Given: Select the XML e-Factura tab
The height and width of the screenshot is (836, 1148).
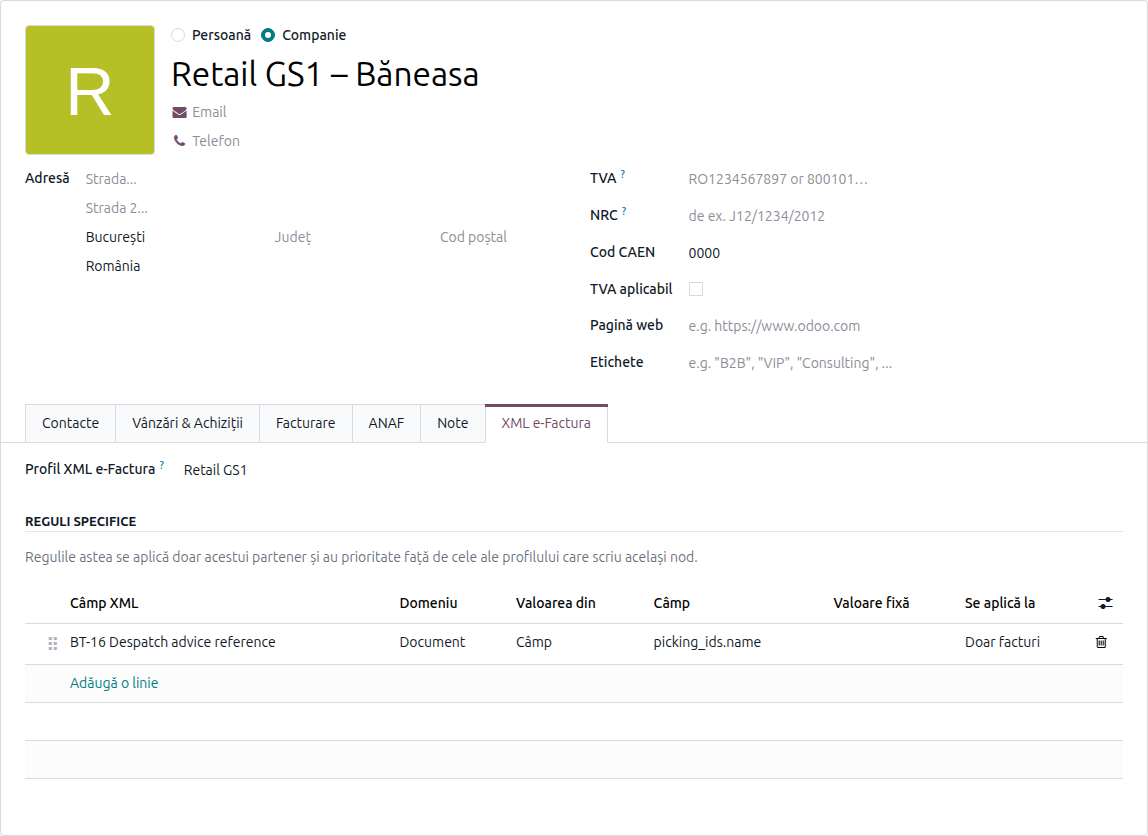Looking at the screenshot, I should coord(546,423).
